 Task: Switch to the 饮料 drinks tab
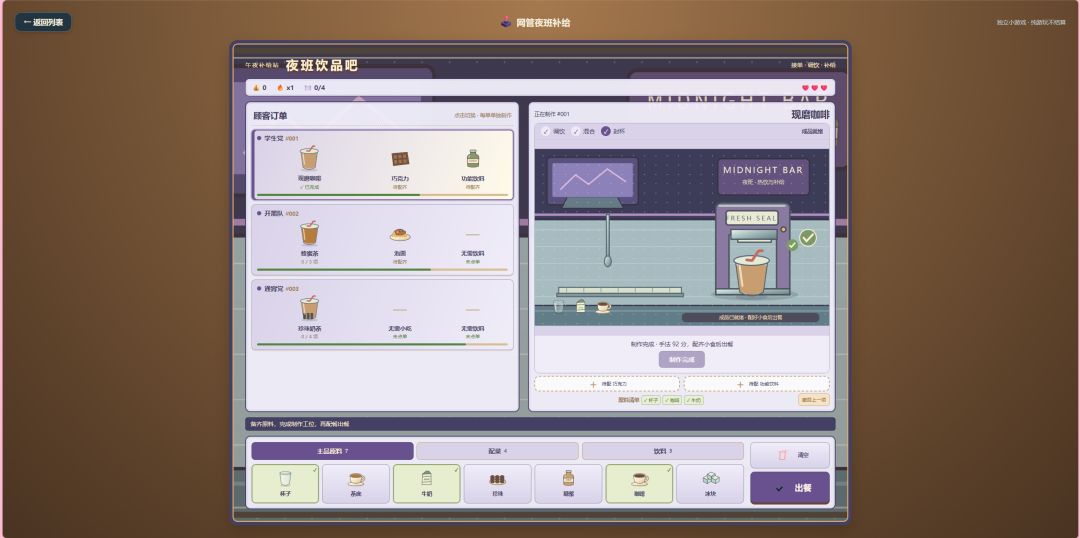(663, 451)
